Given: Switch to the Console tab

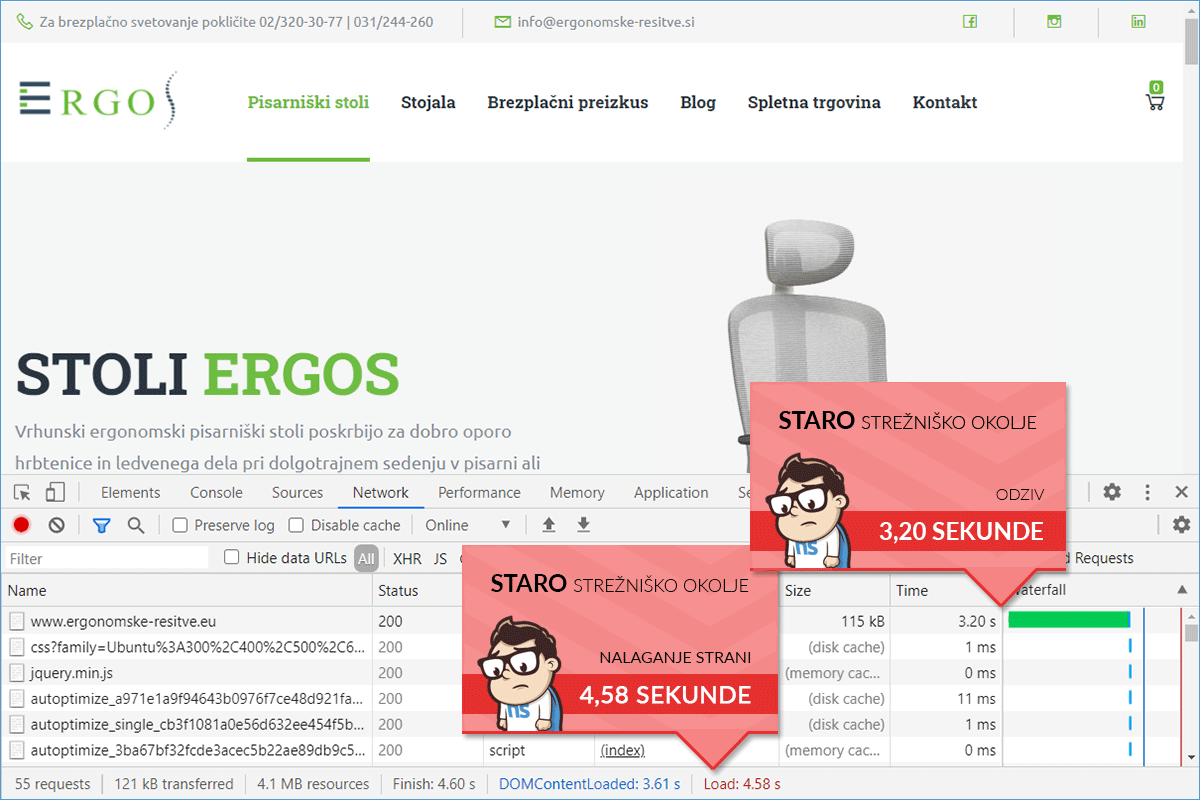Looking at the screenshot, I should click(x=216, y=492).
